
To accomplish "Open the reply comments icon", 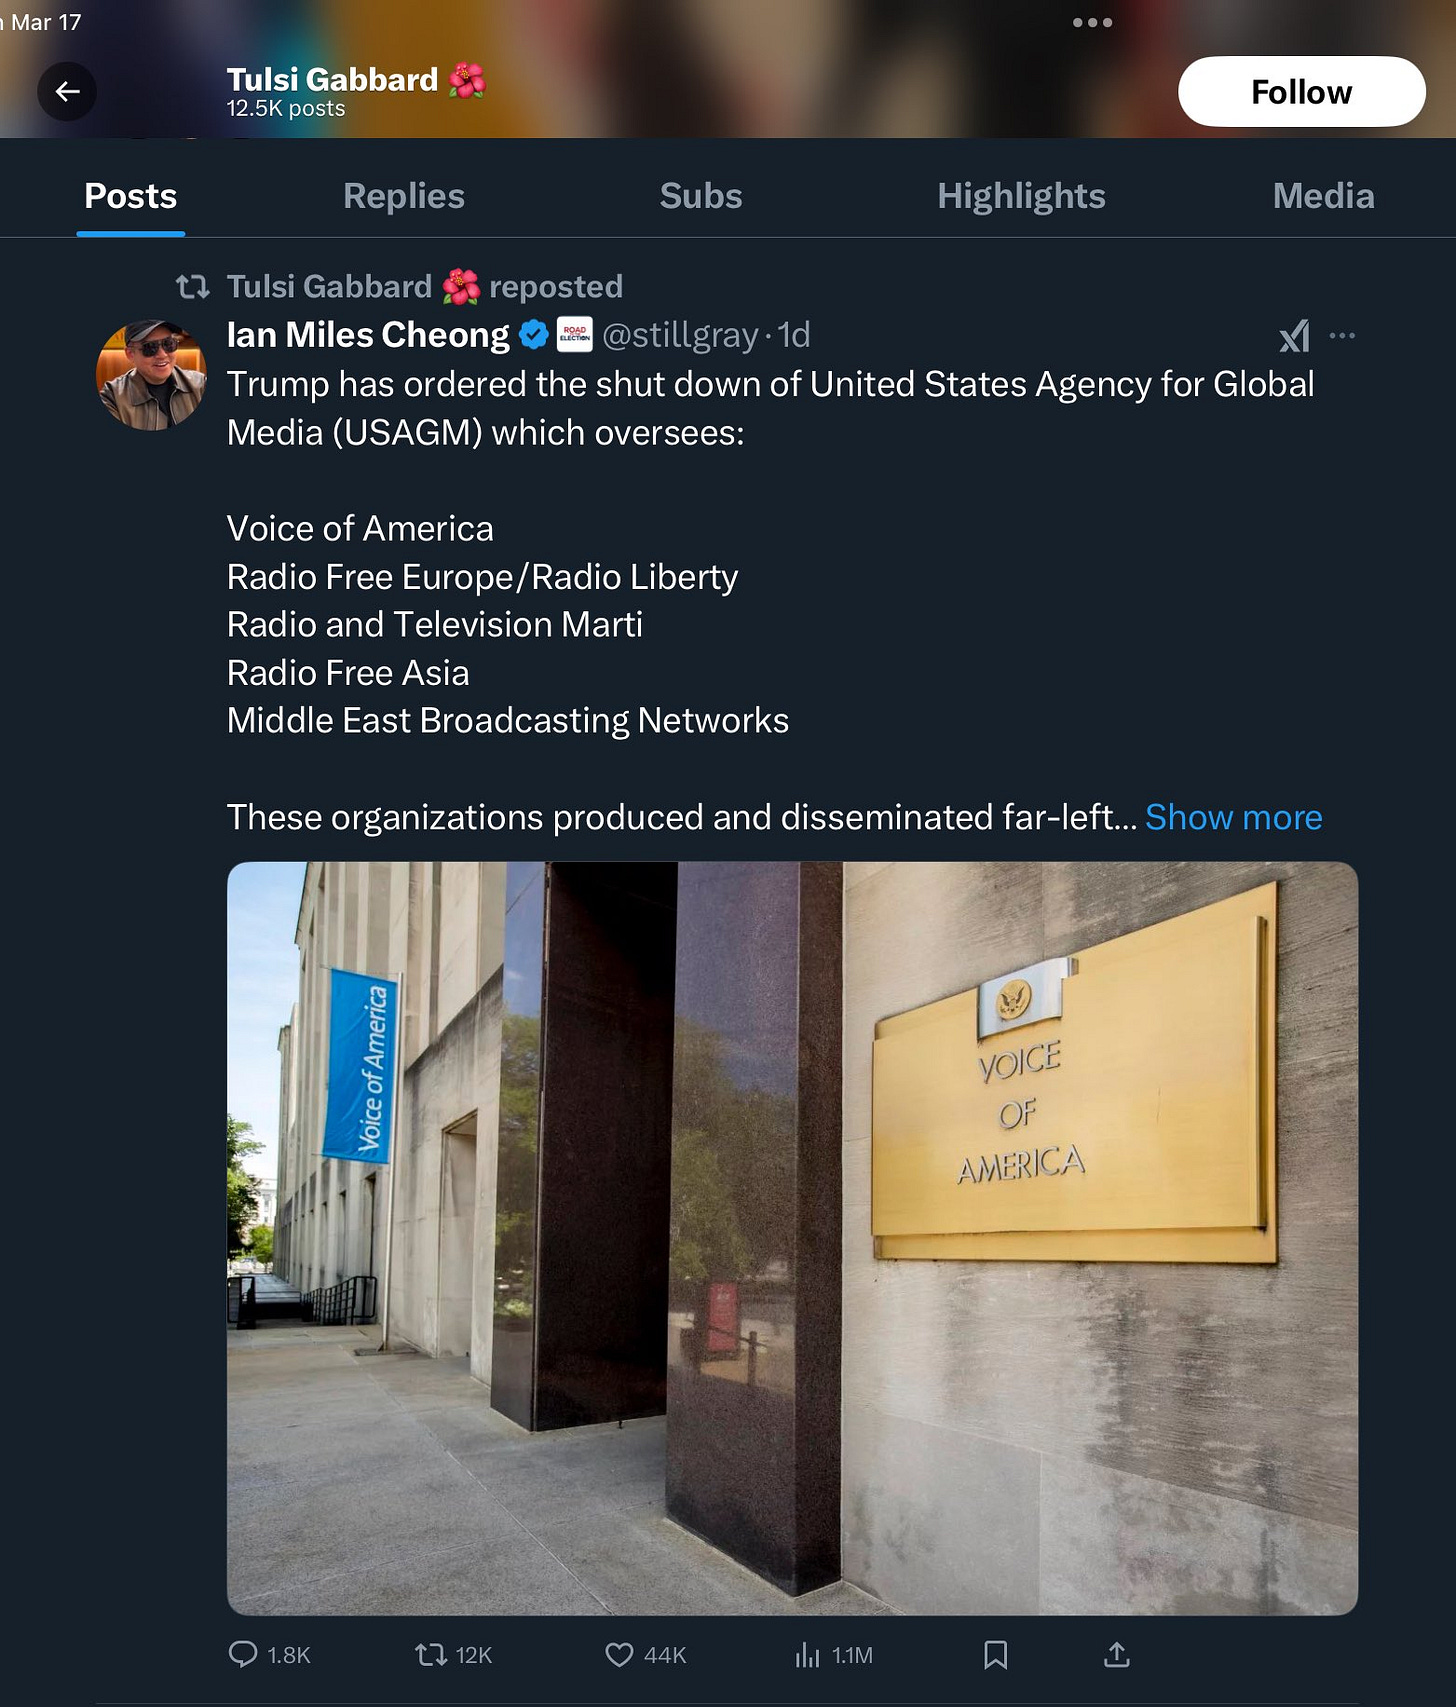I will (x=243, y=1654).
